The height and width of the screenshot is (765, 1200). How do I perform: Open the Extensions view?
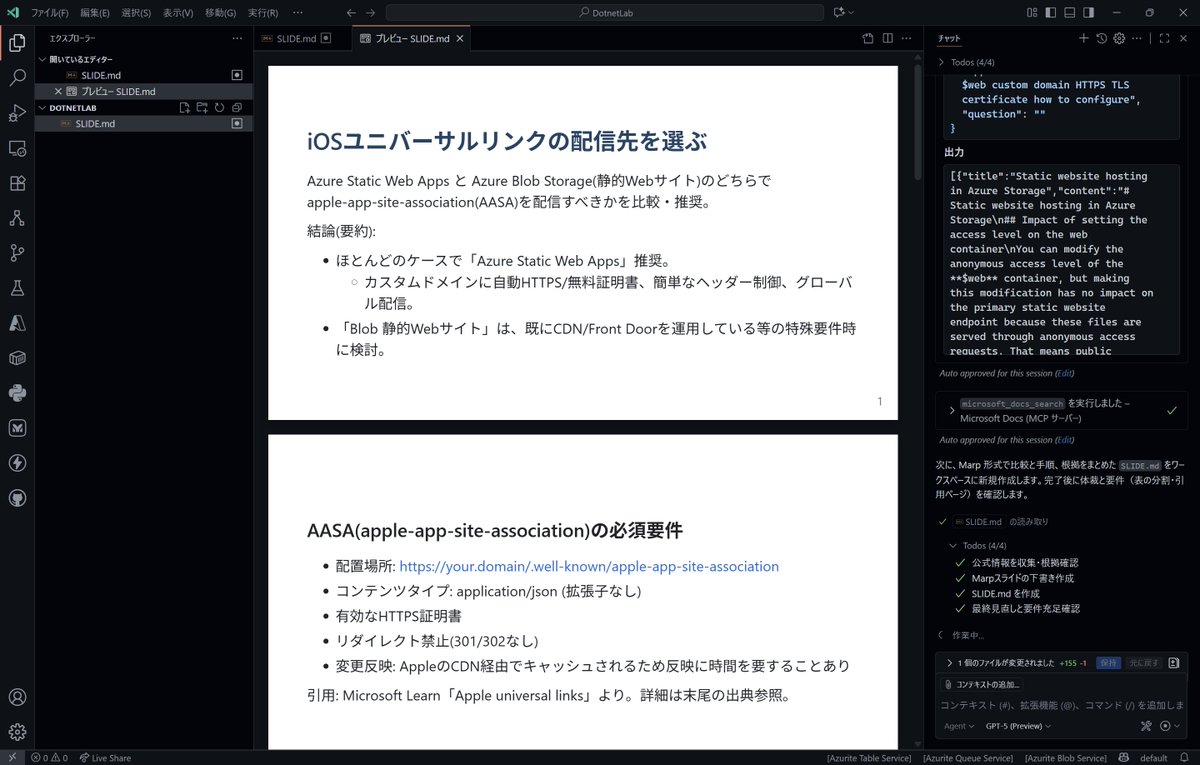click(17, 183)
